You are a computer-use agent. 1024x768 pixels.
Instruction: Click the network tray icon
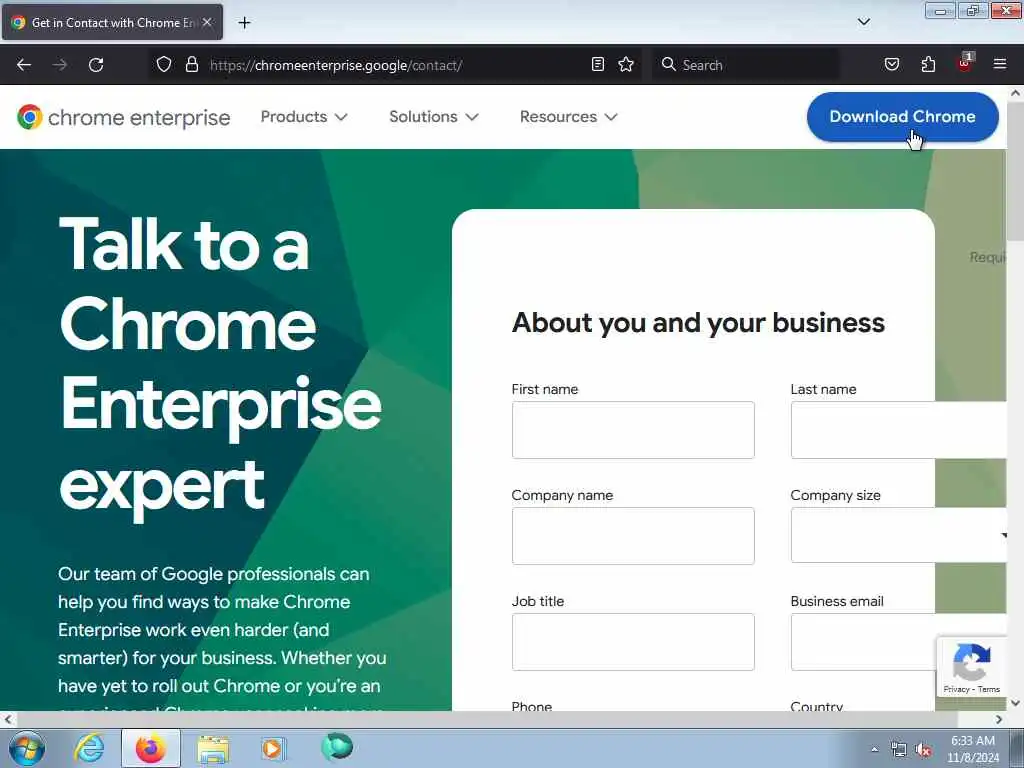pos(899,750)
